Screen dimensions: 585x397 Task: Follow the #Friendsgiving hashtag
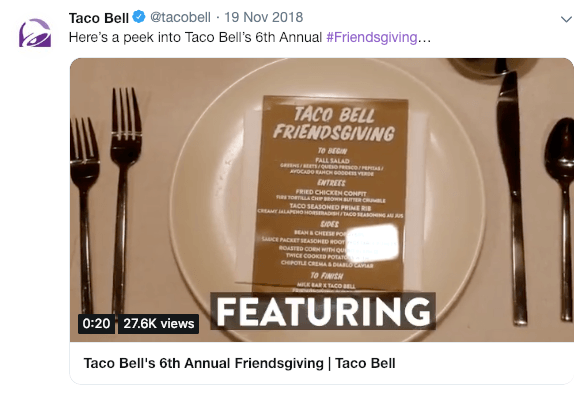[372, 37]
